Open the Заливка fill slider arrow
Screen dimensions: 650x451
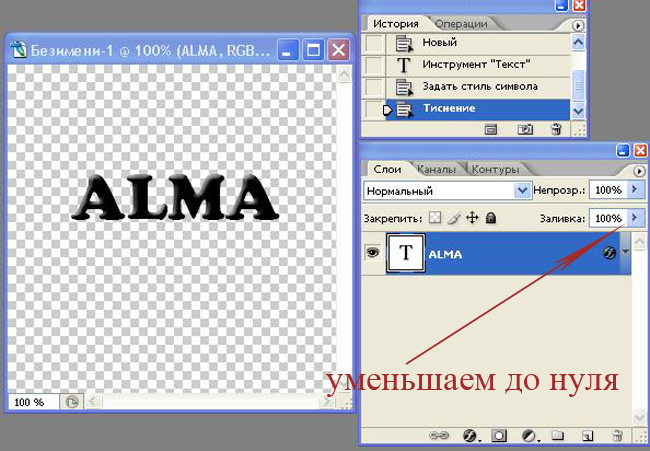pos(637,217)
